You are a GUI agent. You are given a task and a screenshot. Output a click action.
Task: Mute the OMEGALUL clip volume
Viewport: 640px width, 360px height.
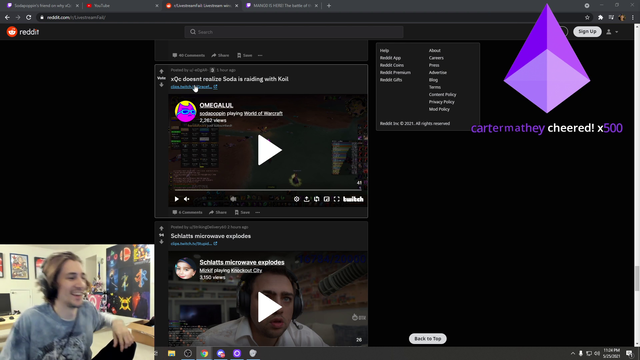(187, 199)
